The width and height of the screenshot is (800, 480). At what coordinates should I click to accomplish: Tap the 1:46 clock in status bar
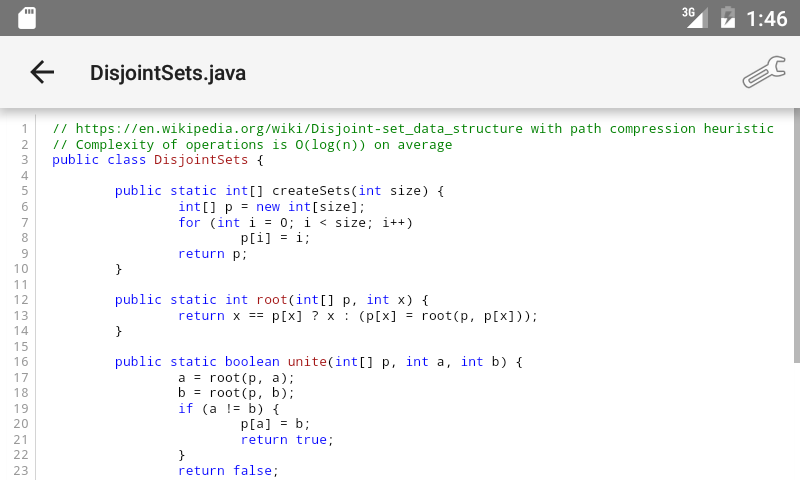coord(767,19)
